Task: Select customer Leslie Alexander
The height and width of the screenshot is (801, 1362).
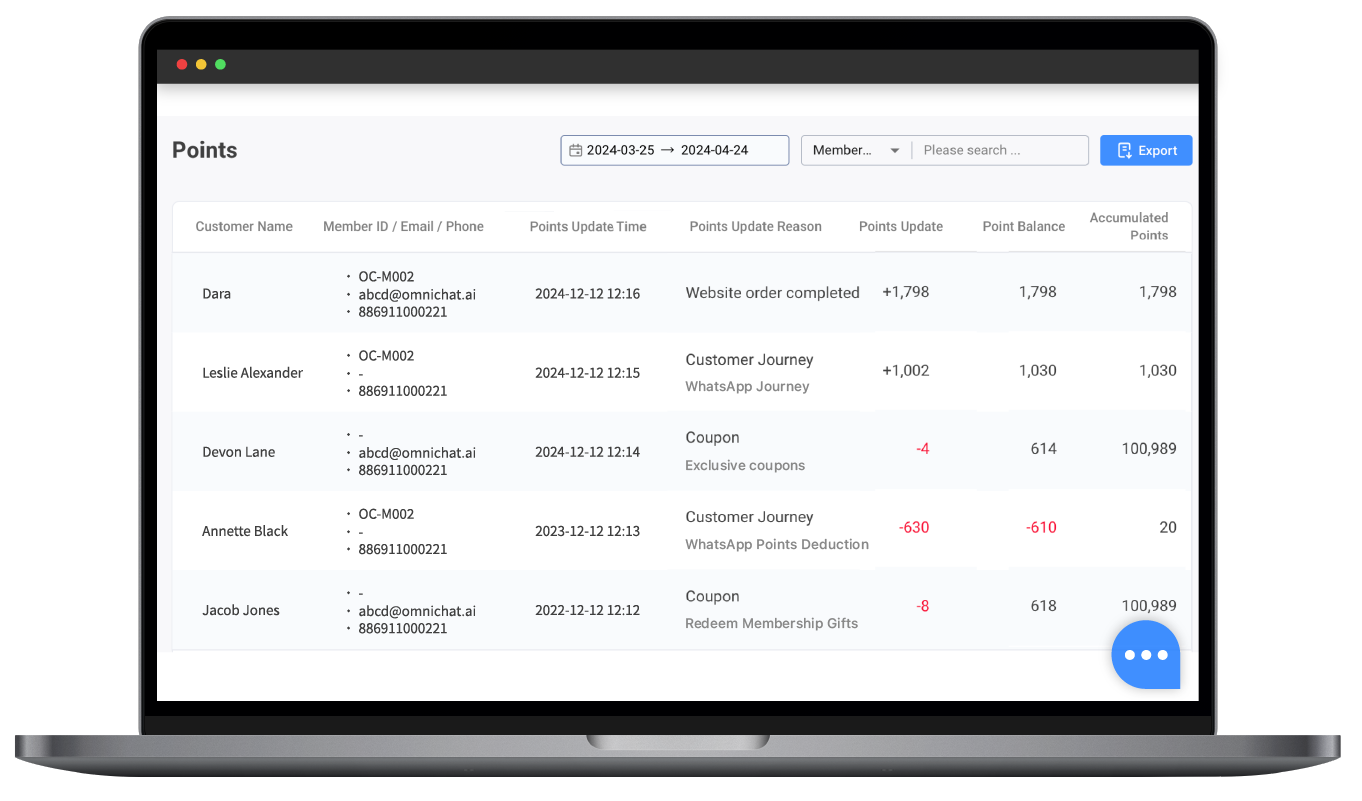Action: tap(252, 373)
